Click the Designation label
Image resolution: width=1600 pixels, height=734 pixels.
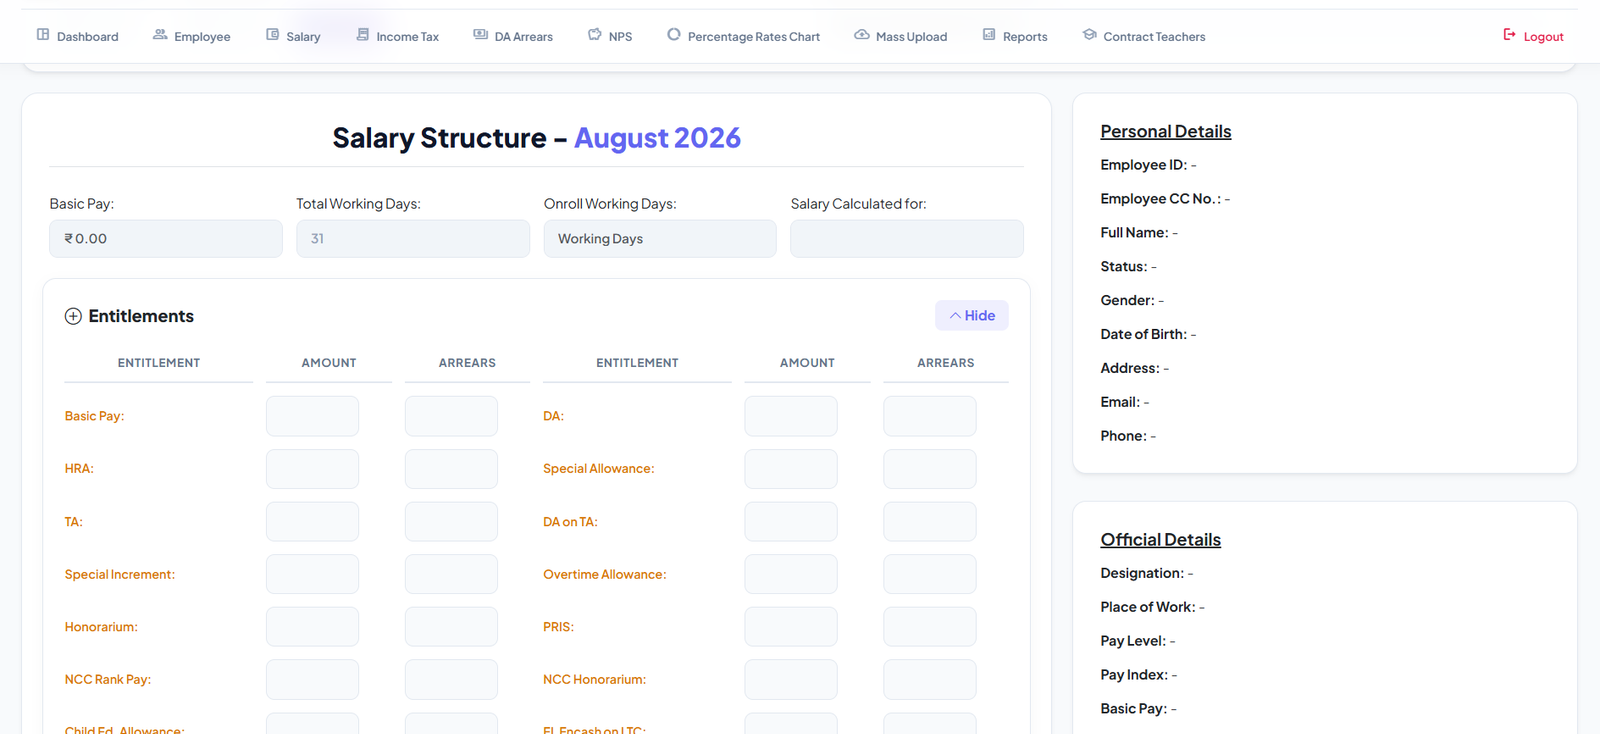click(1142, 573)
